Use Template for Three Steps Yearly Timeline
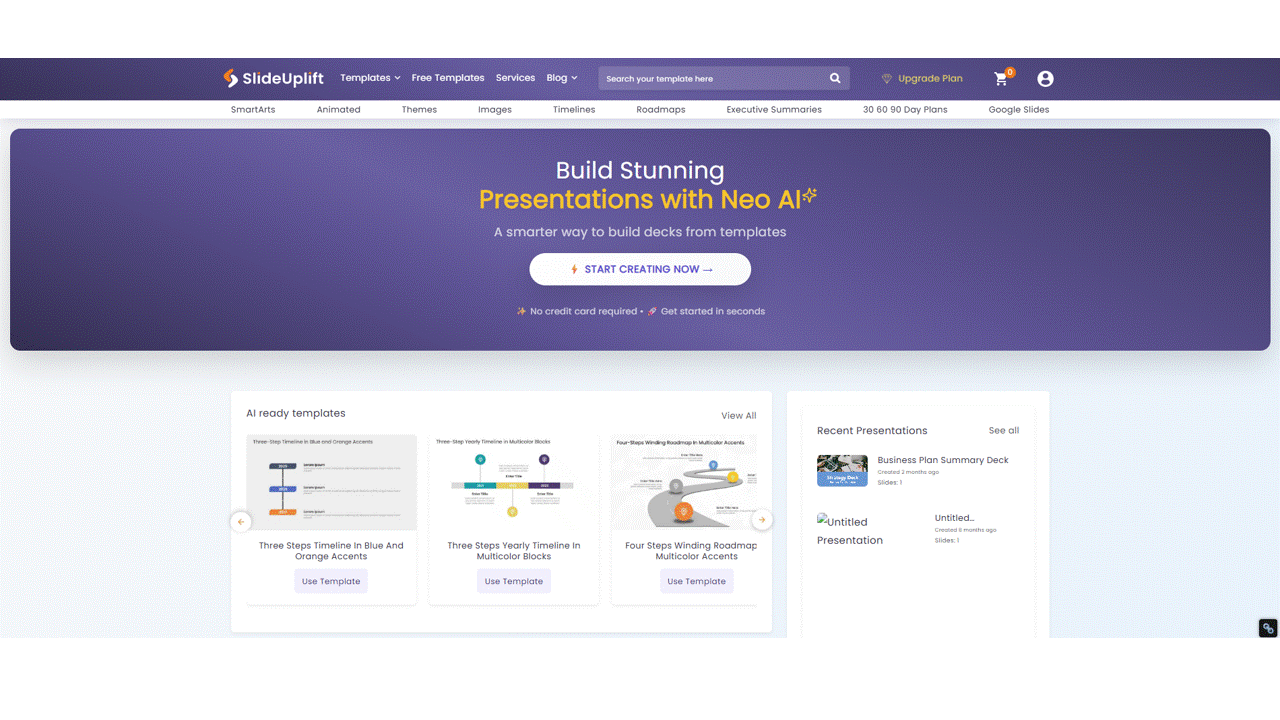The width and height of the screenshot is (1280, 720). 514,581
